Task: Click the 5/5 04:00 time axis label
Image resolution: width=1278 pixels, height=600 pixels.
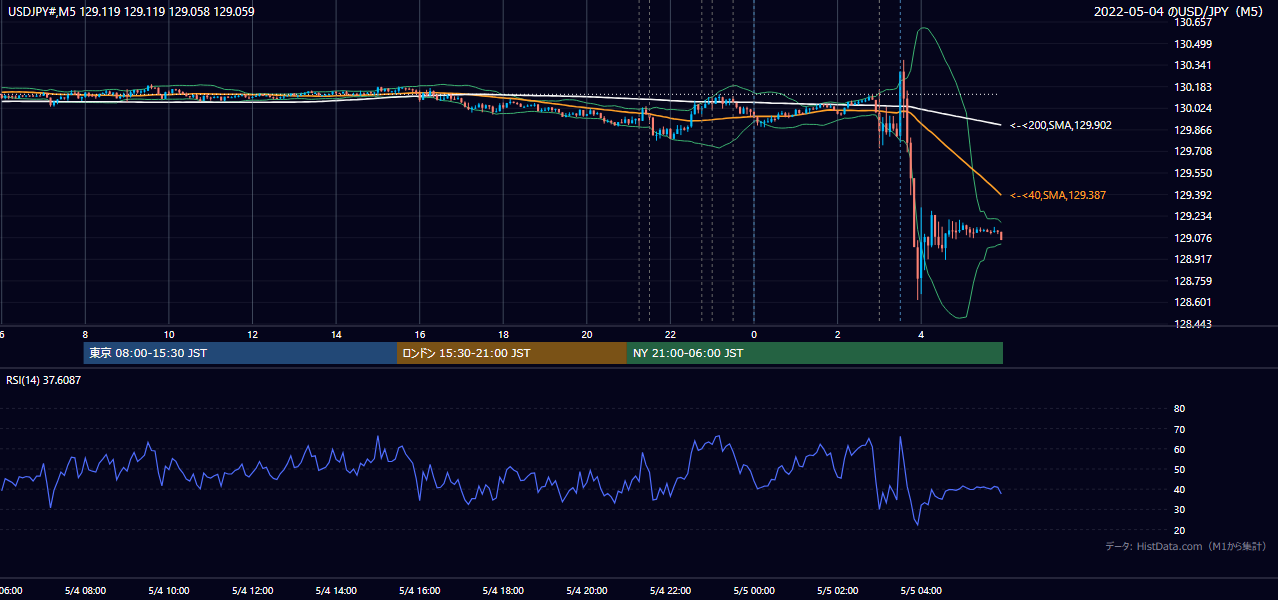Action: coord(921,591)
